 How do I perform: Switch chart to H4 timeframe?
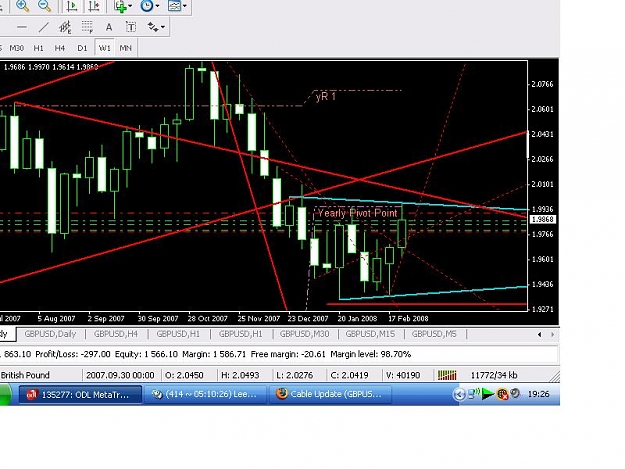[x=60, y=48]
